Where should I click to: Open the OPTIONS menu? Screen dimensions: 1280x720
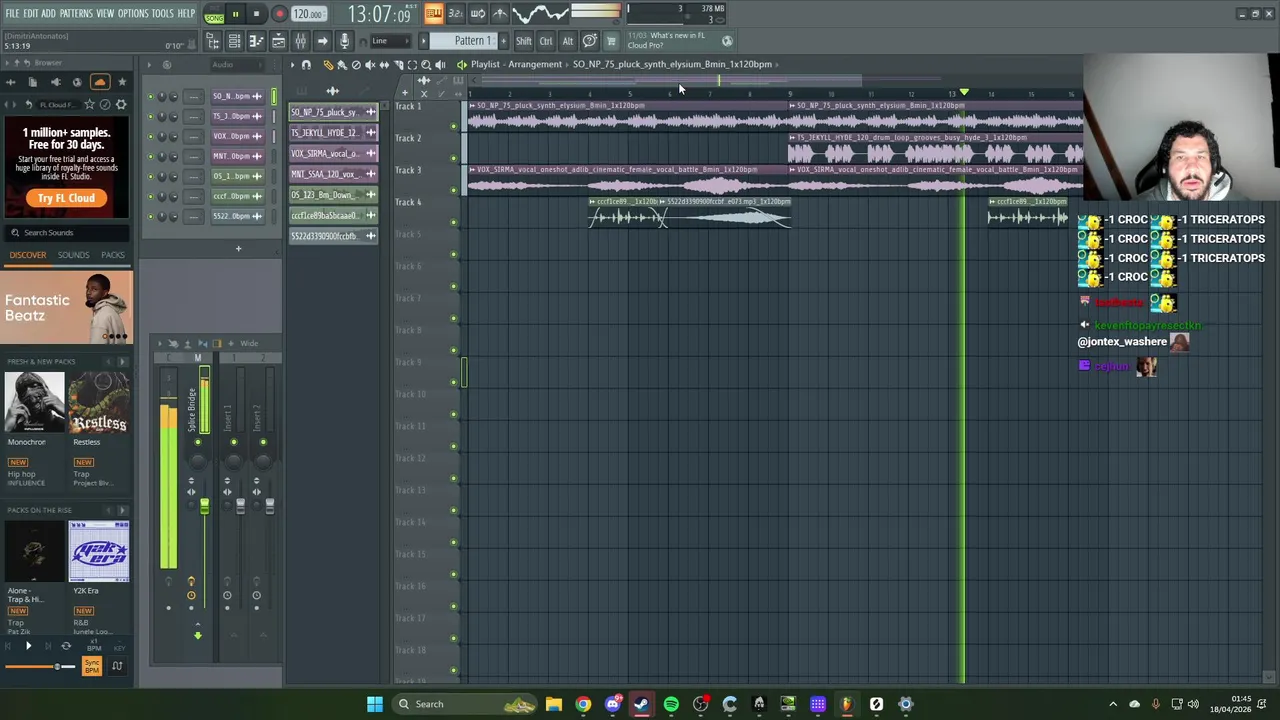click(133, 13)
